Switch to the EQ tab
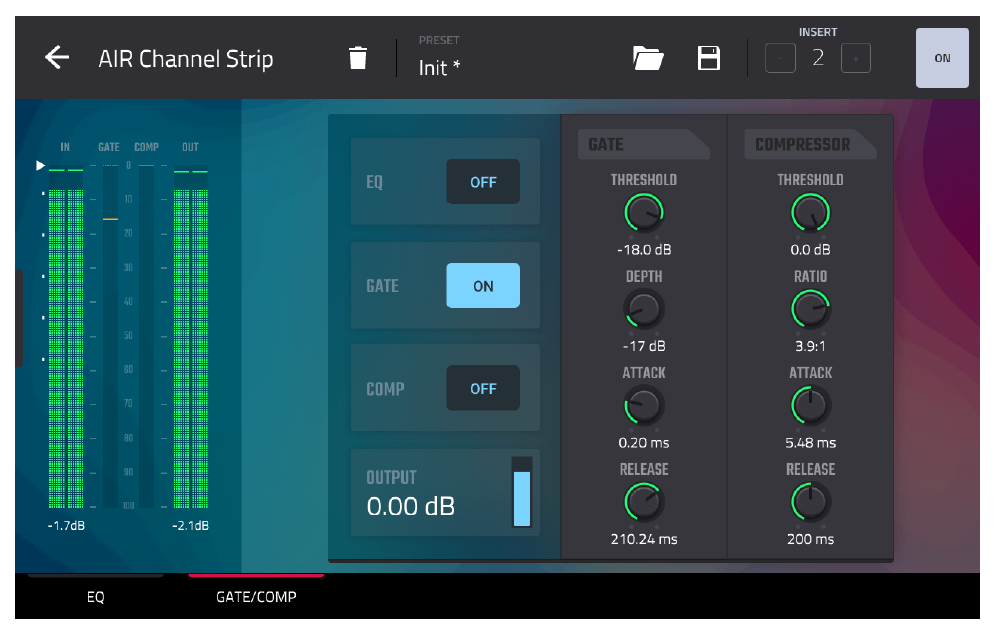 point(95,597)
